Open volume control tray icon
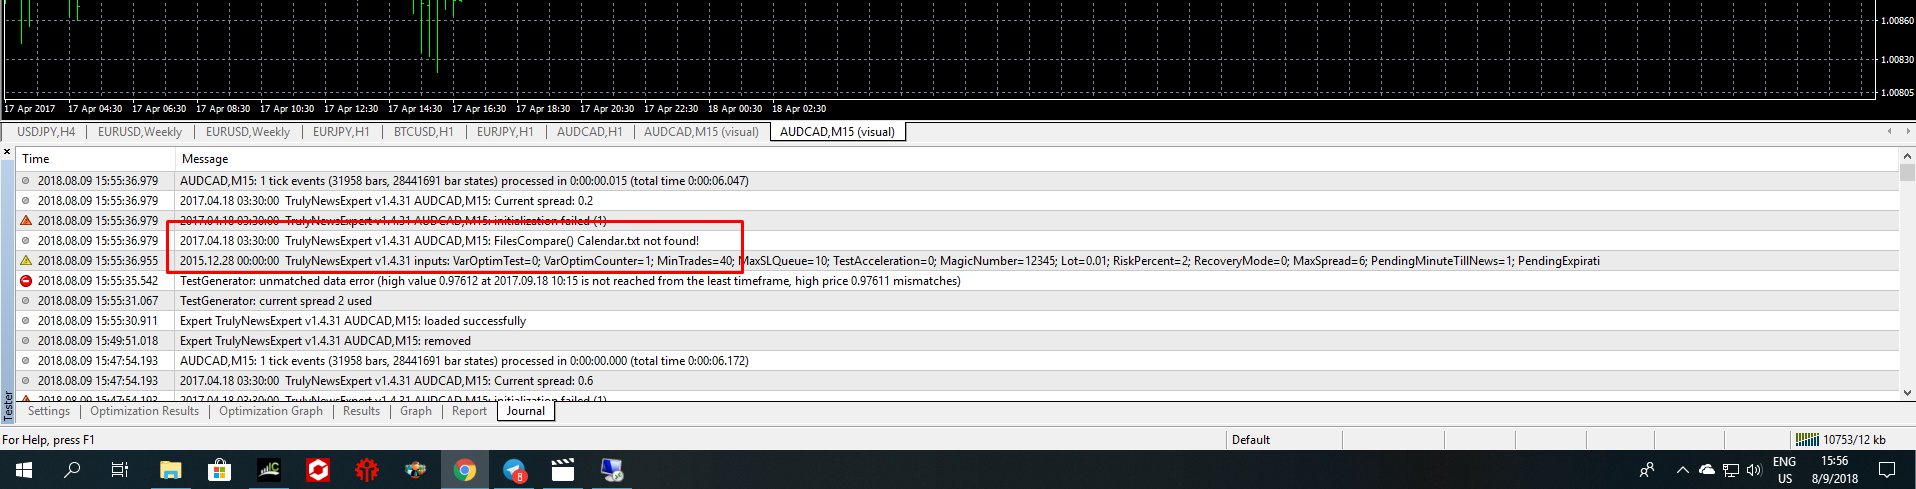 [x=1754, y=470]
